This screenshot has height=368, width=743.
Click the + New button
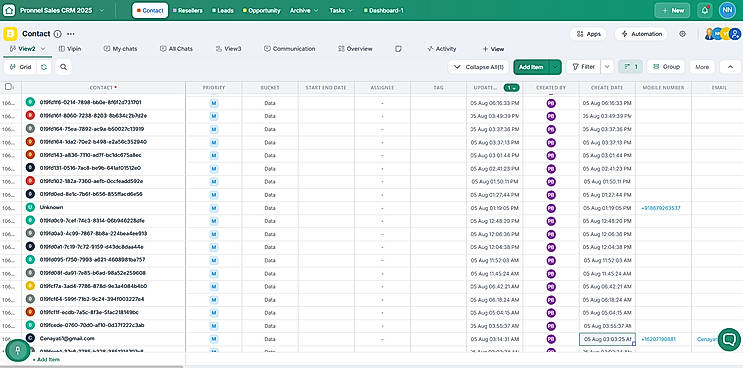672,10
